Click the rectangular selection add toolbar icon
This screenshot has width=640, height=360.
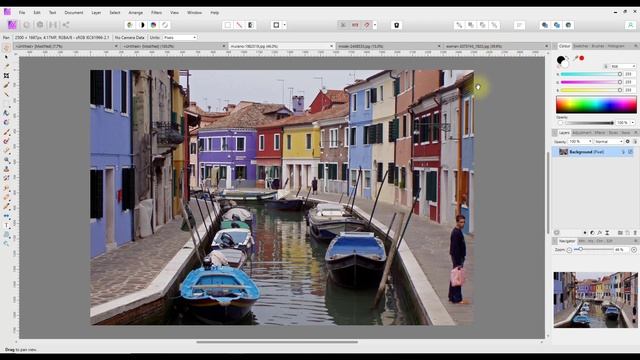228,25
